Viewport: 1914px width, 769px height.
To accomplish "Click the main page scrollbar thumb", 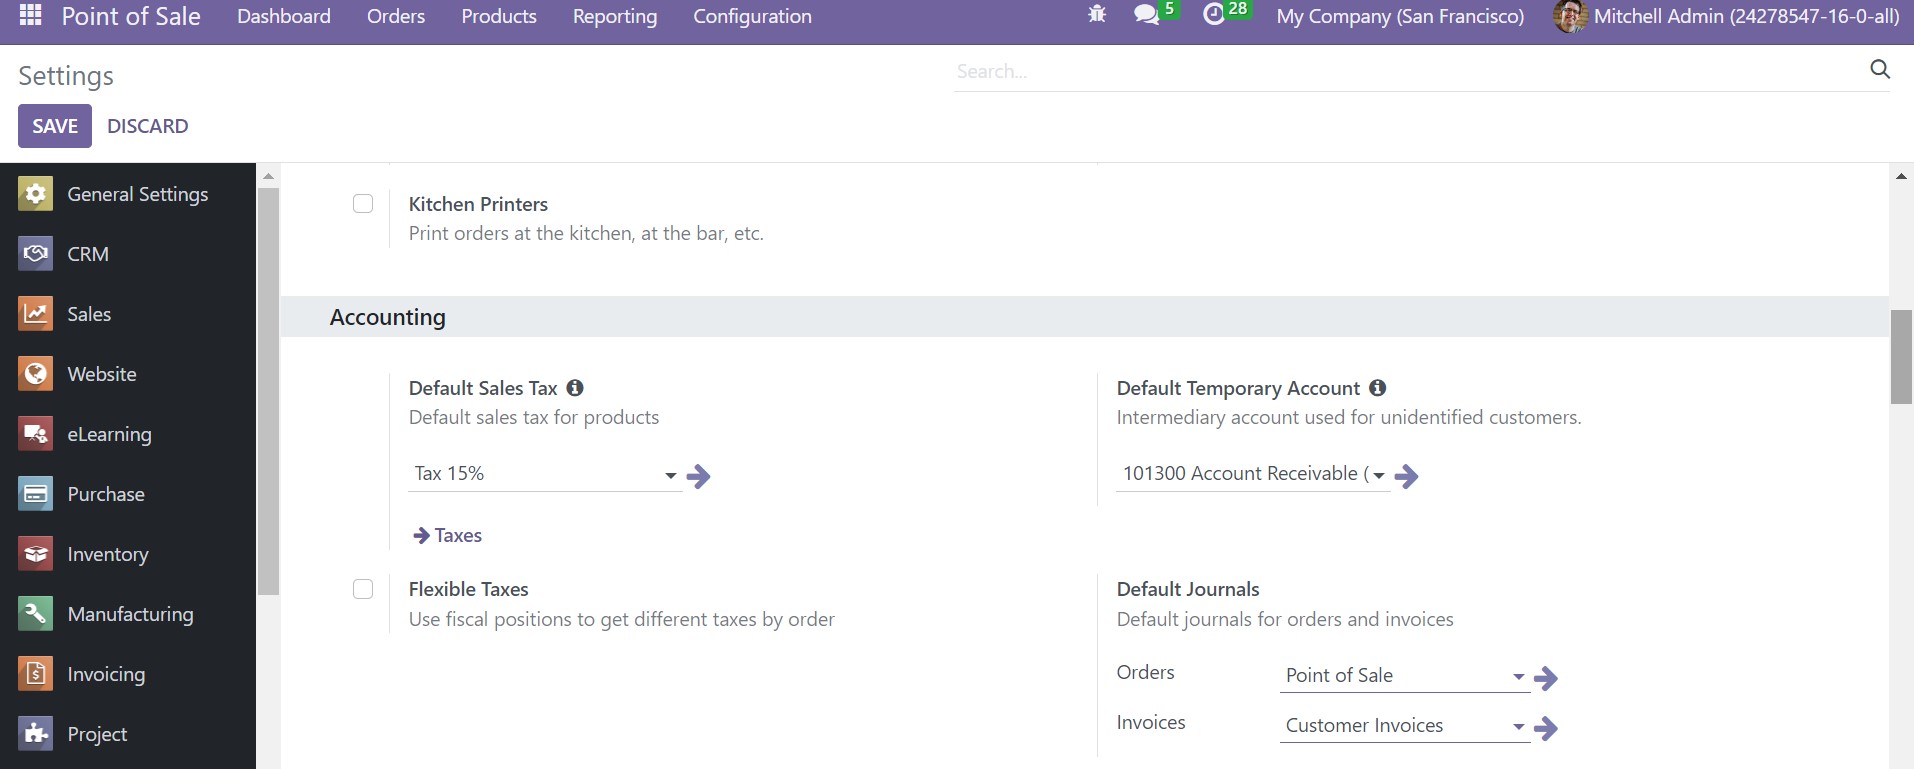I will pos(1901,356).
